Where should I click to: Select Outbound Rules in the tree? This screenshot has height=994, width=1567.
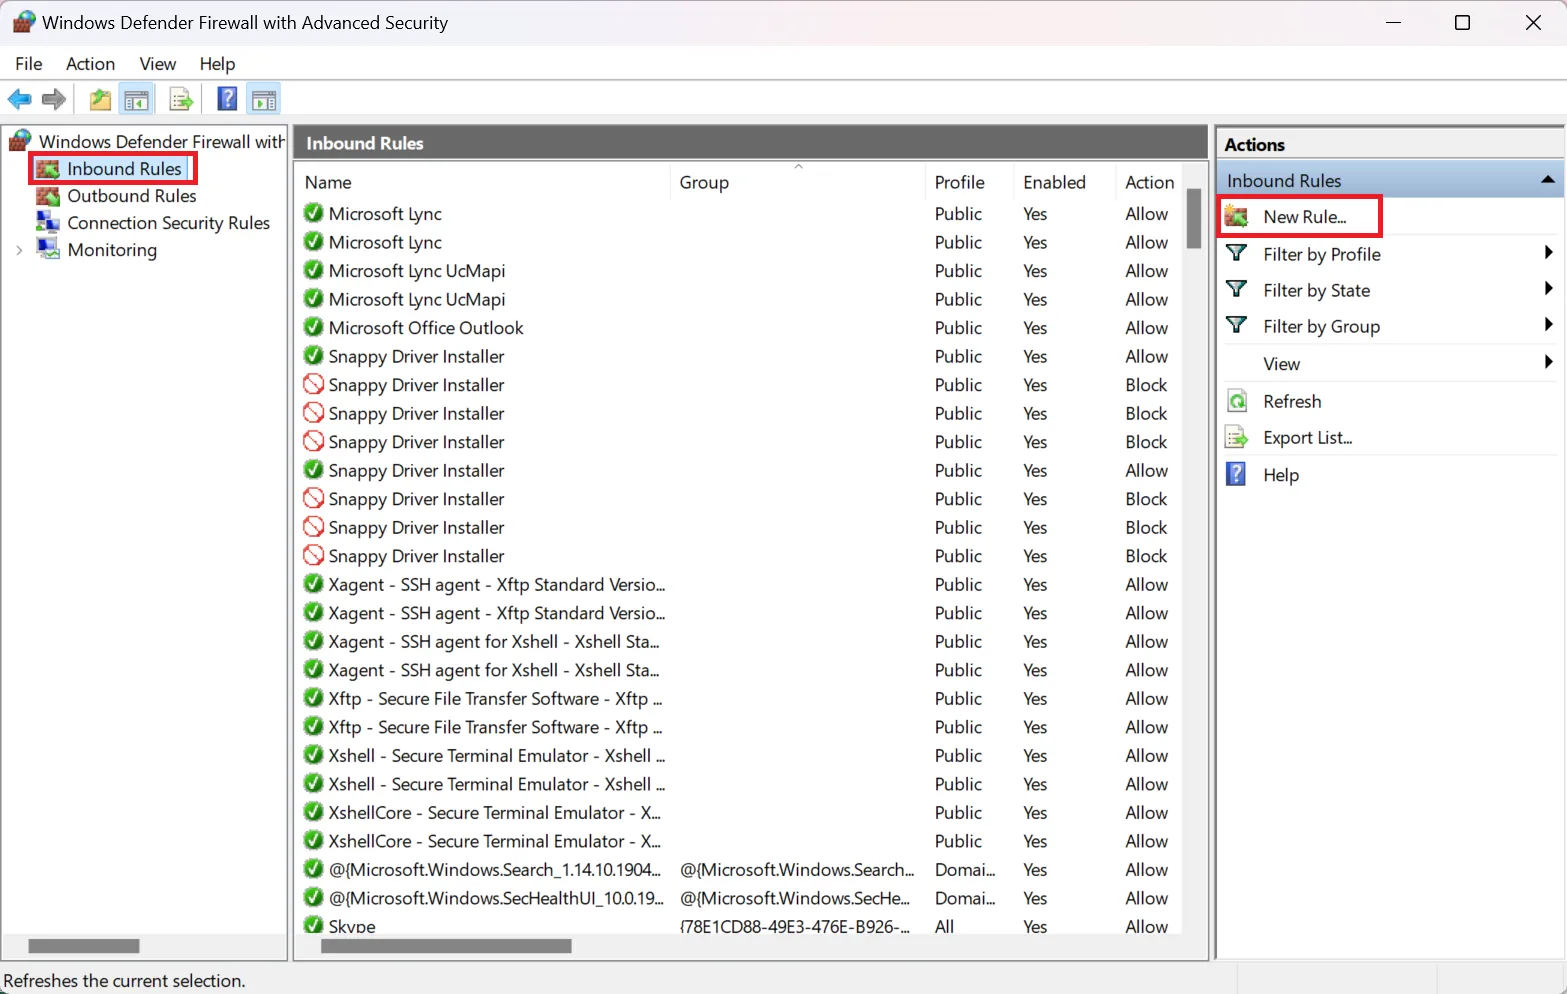click(131, 196)
